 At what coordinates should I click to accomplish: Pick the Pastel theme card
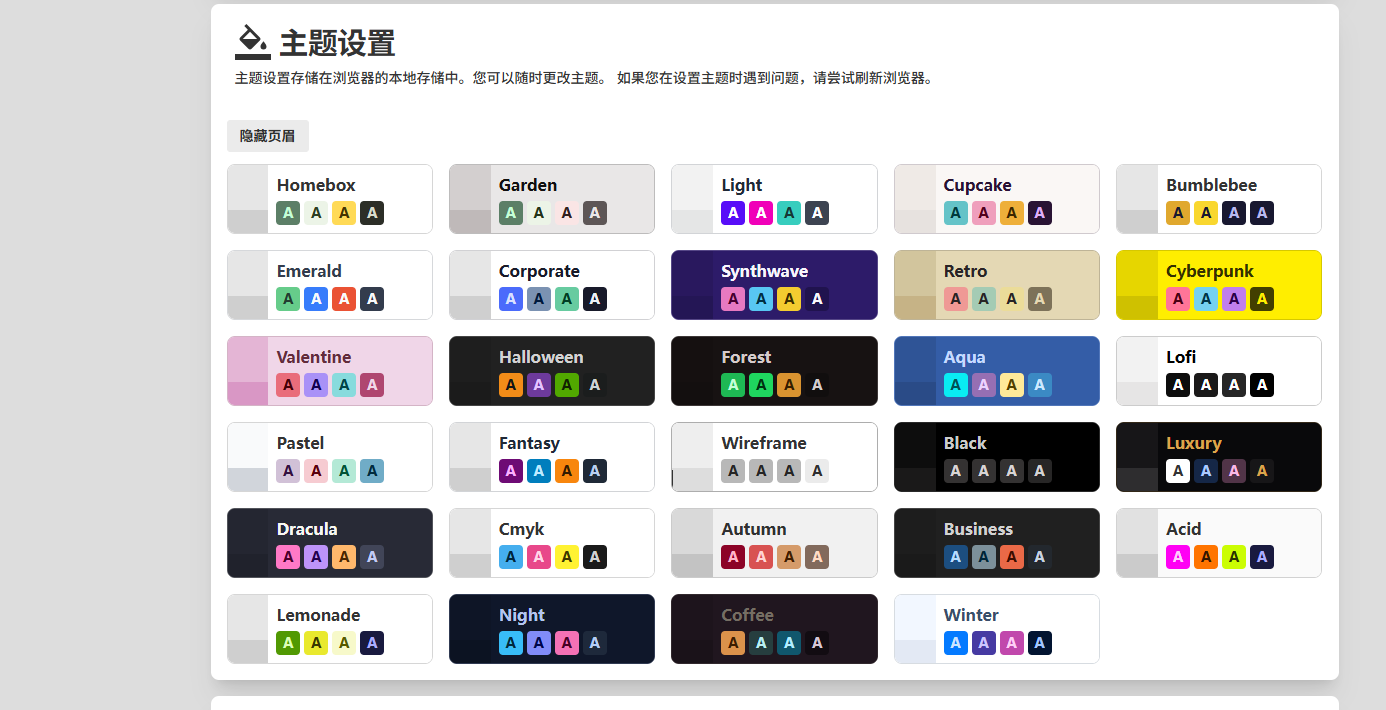coord(330,457)
